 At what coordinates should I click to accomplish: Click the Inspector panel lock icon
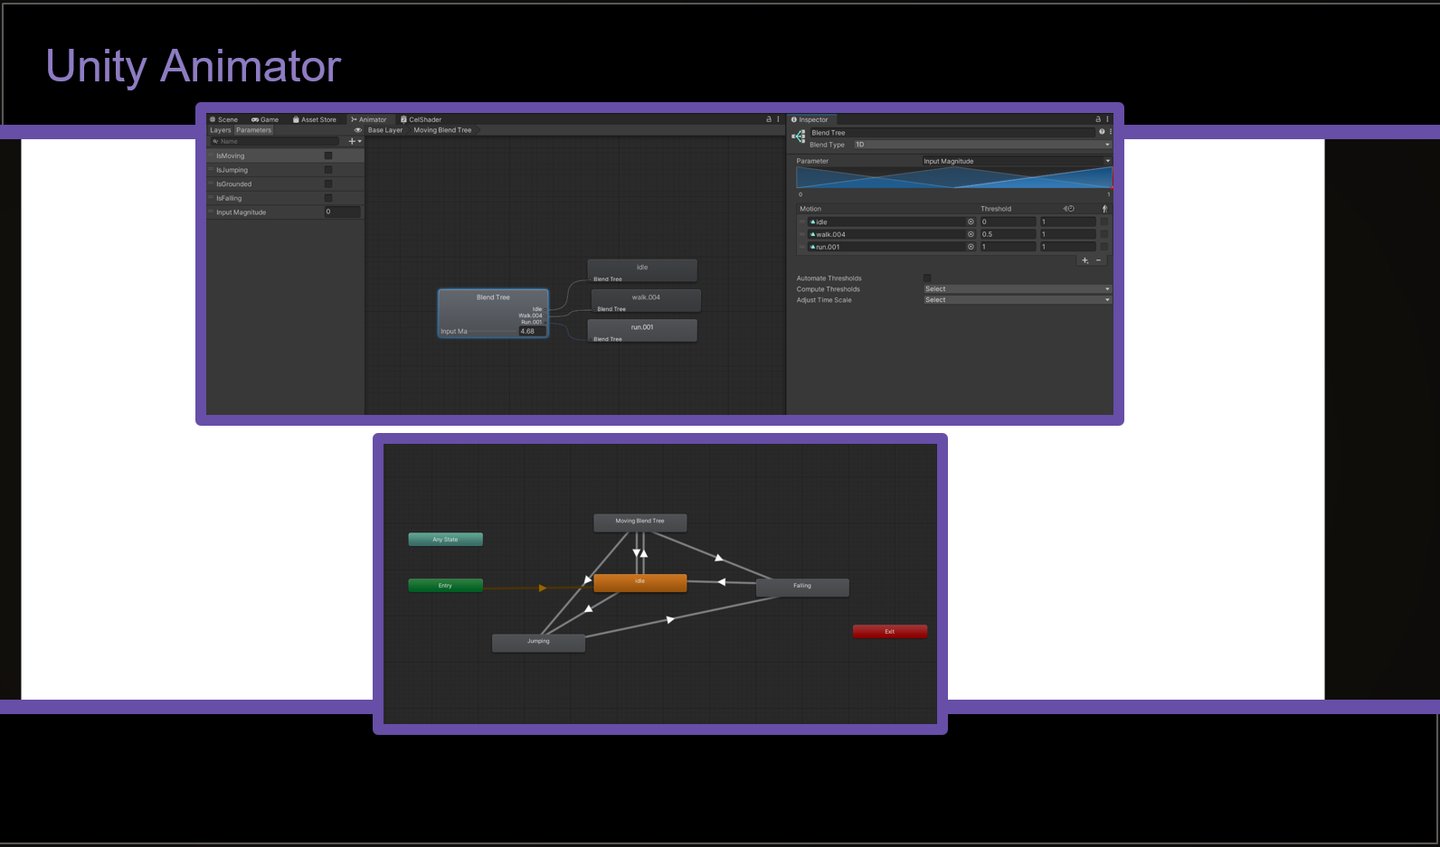(1098, 119)
